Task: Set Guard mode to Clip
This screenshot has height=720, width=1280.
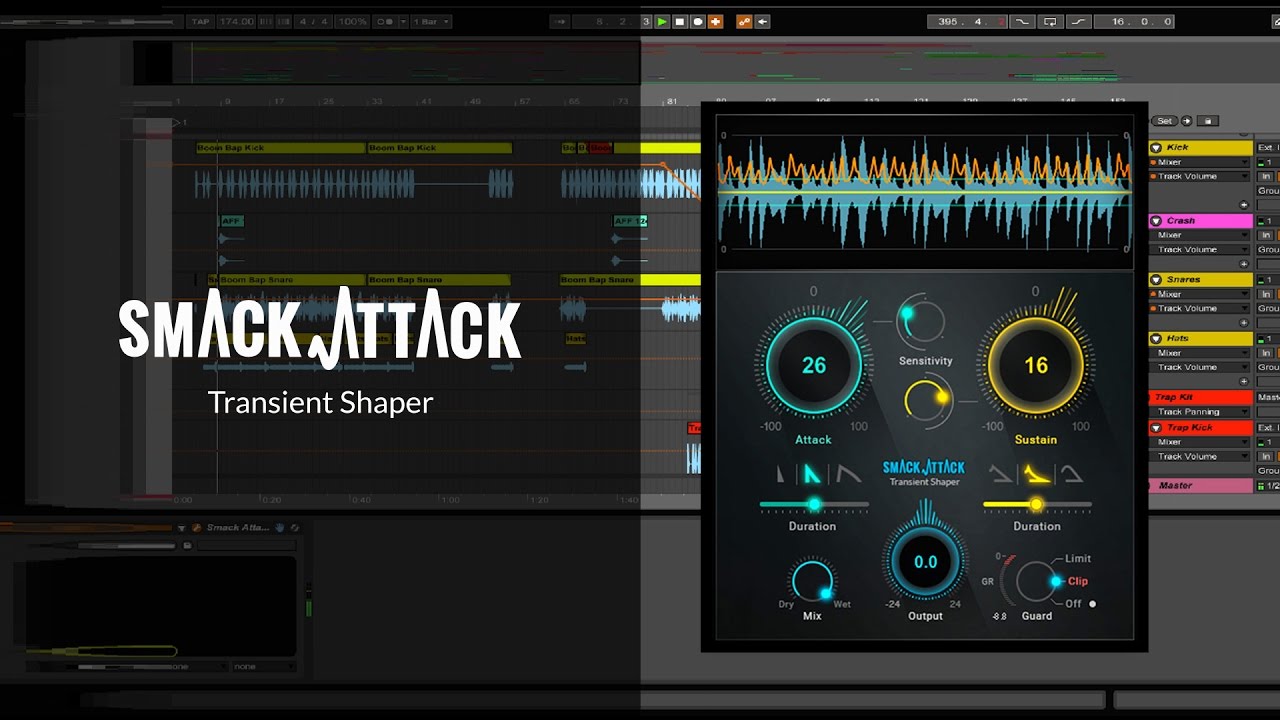Action: [1077, 581]
